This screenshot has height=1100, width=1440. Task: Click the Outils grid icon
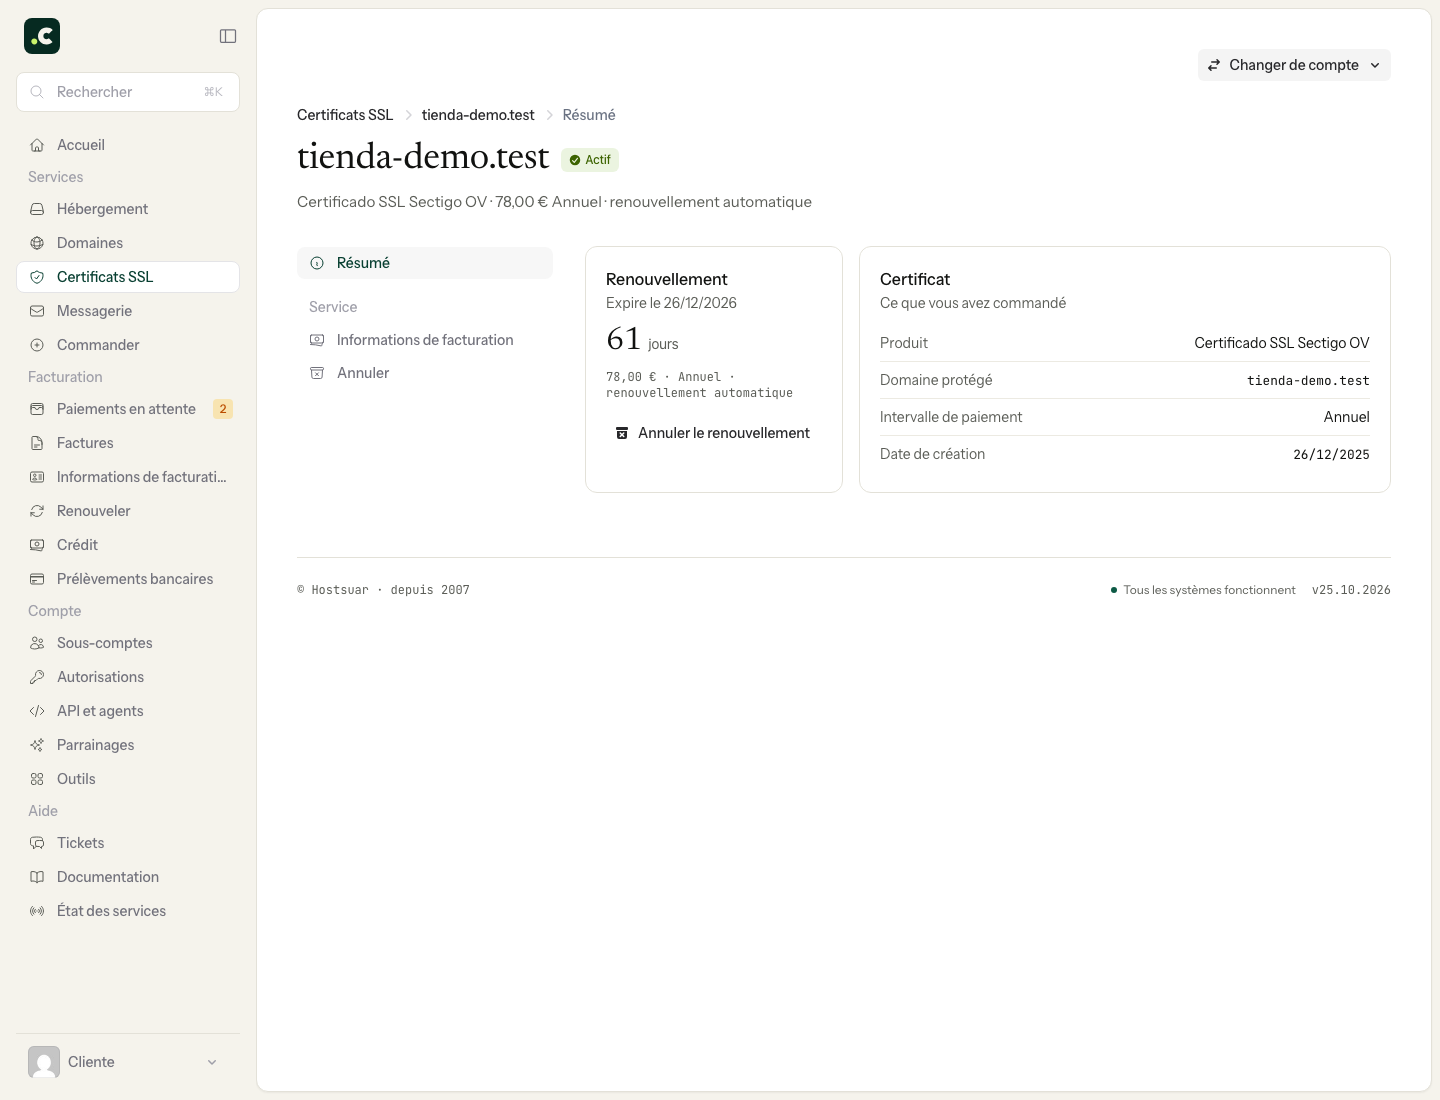point(37,779)
